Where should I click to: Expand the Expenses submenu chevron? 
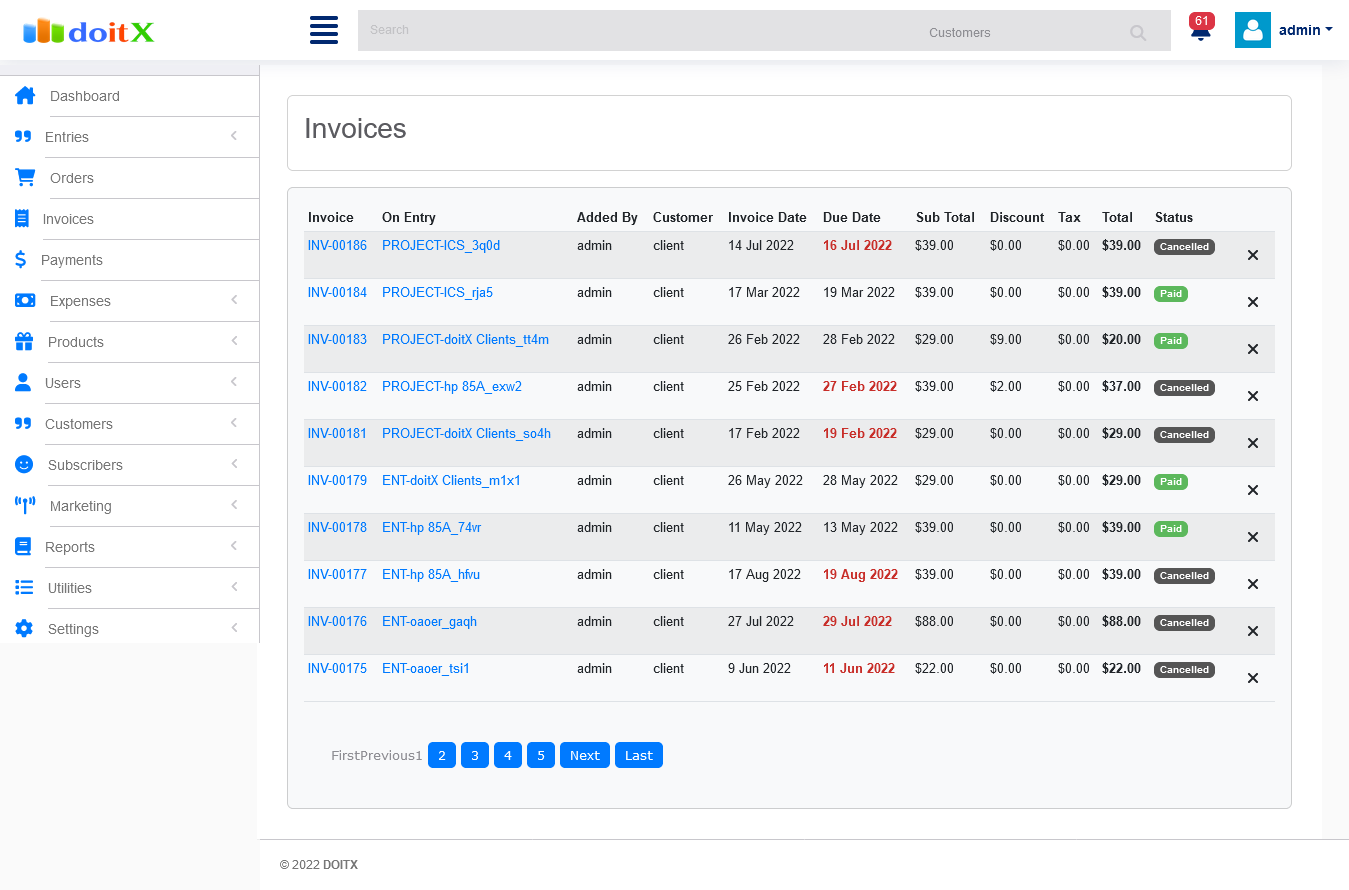pos(234,300)
